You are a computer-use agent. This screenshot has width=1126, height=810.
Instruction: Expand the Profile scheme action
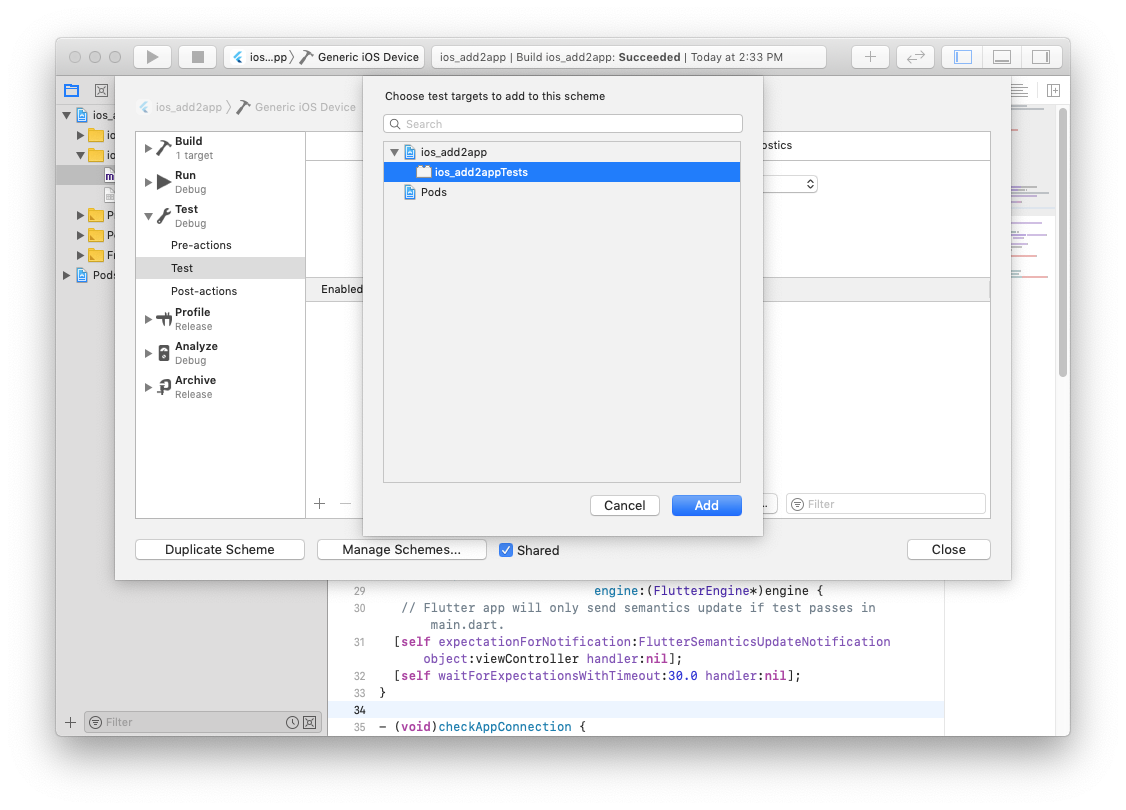(148, 319)
